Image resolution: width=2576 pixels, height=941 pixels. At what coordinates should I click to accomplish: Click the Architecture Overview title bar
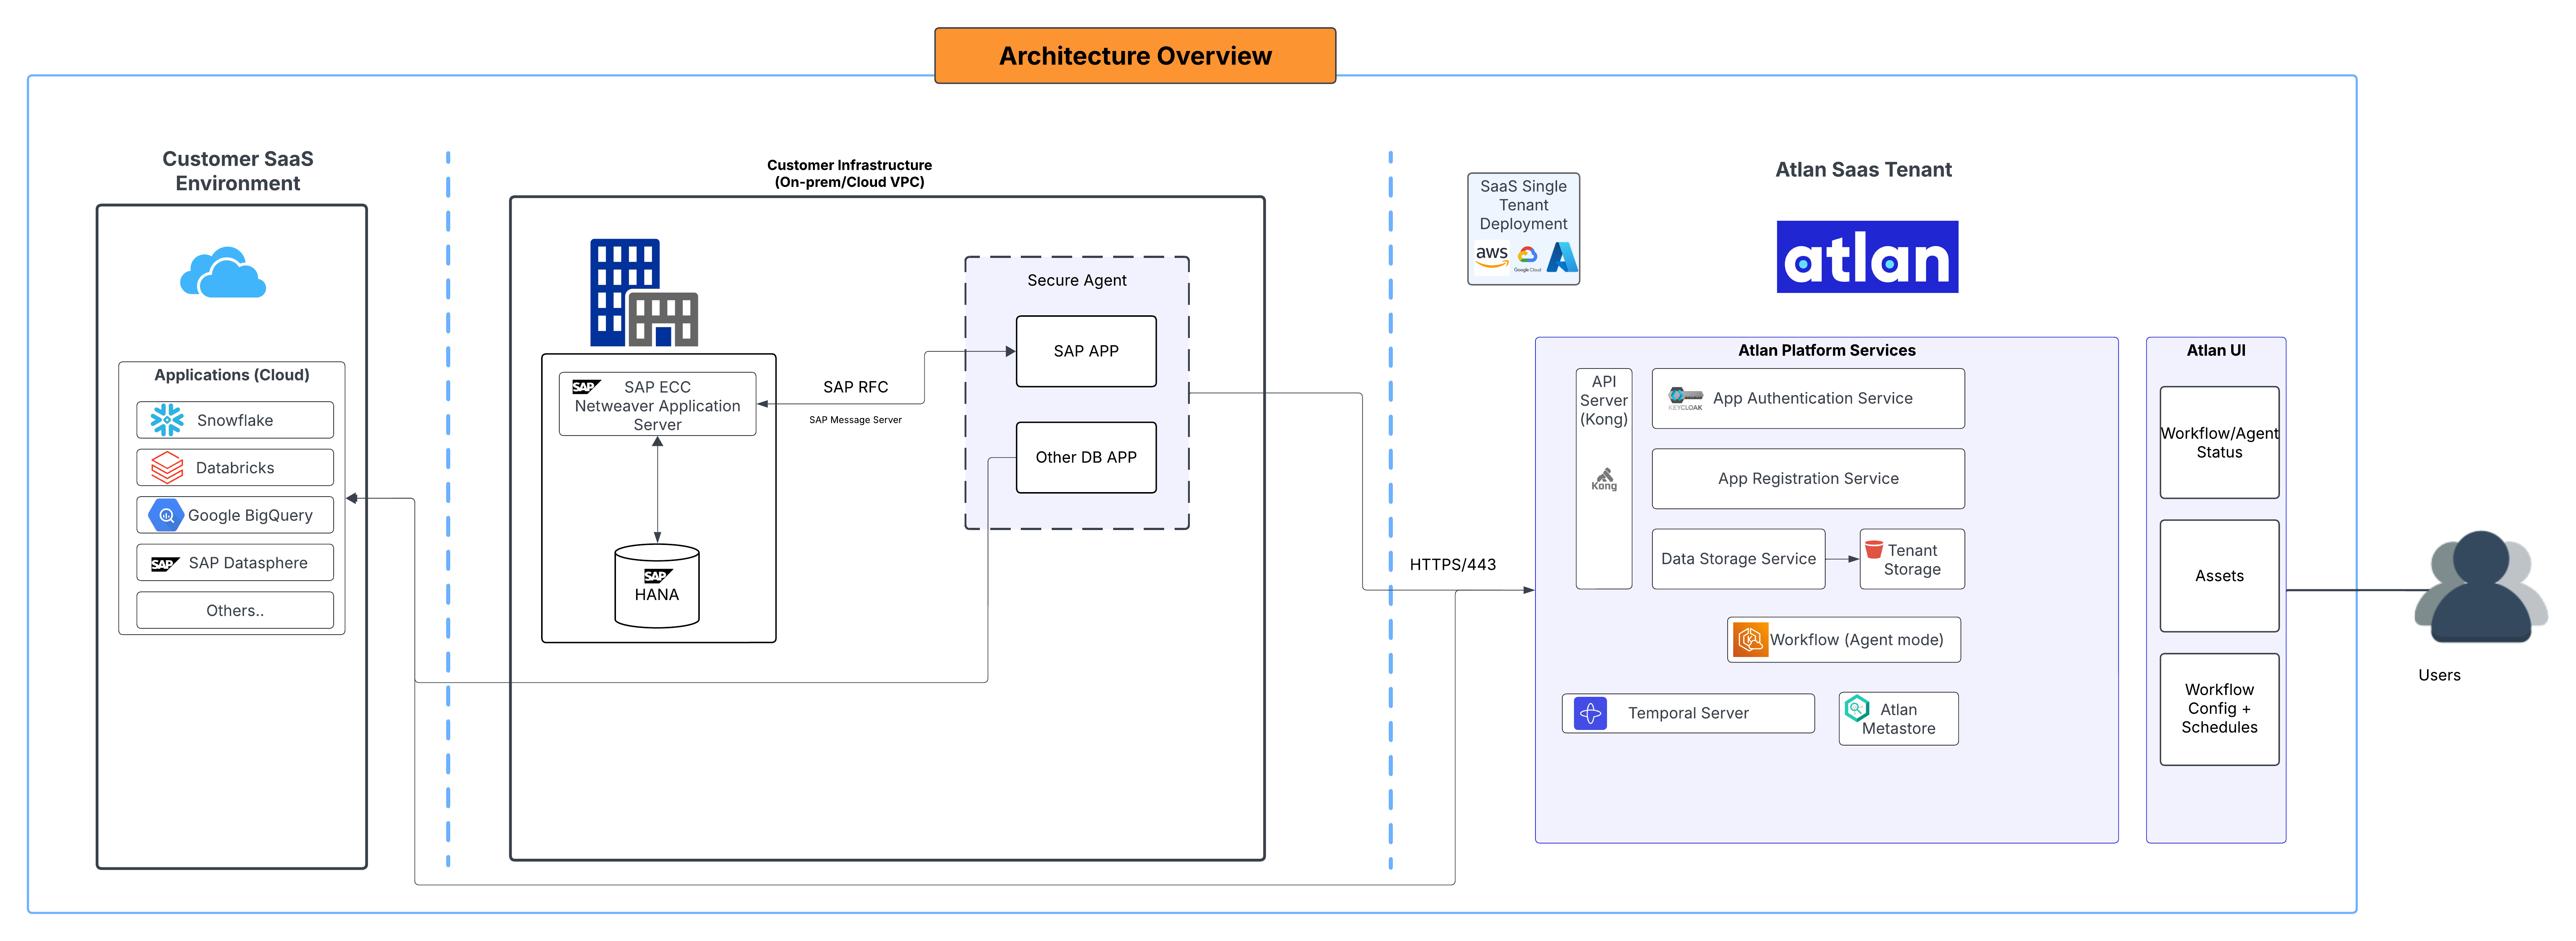[1135, 55]
